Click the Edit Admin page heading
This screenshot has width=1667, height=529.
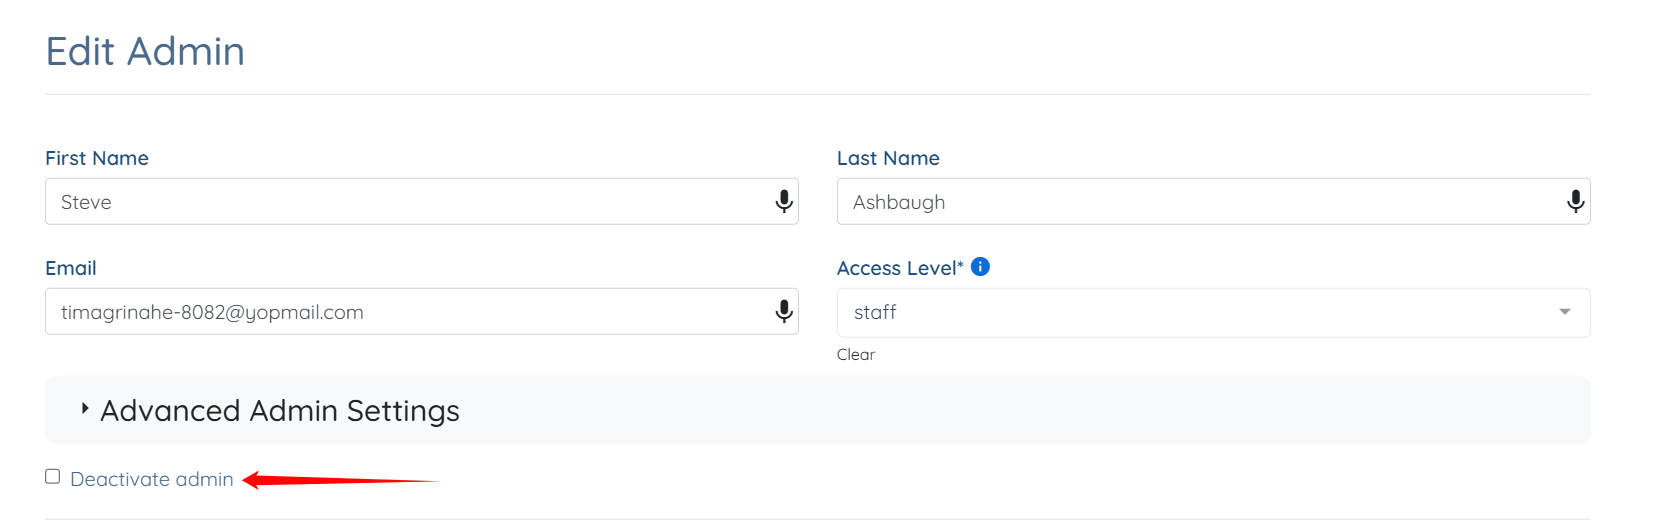tap(146, 52)
